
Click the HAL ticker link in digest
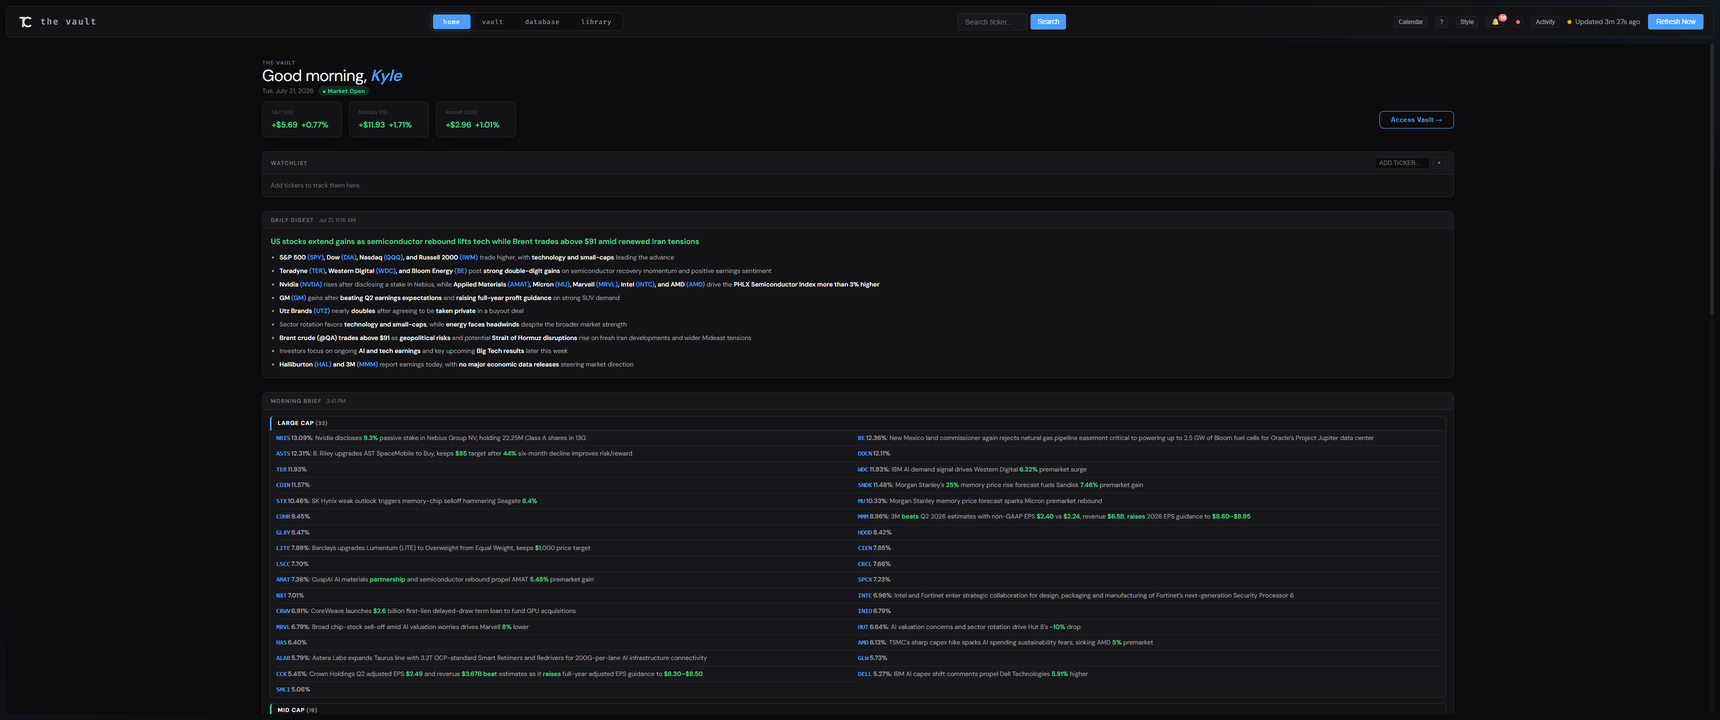coord(323,365)
